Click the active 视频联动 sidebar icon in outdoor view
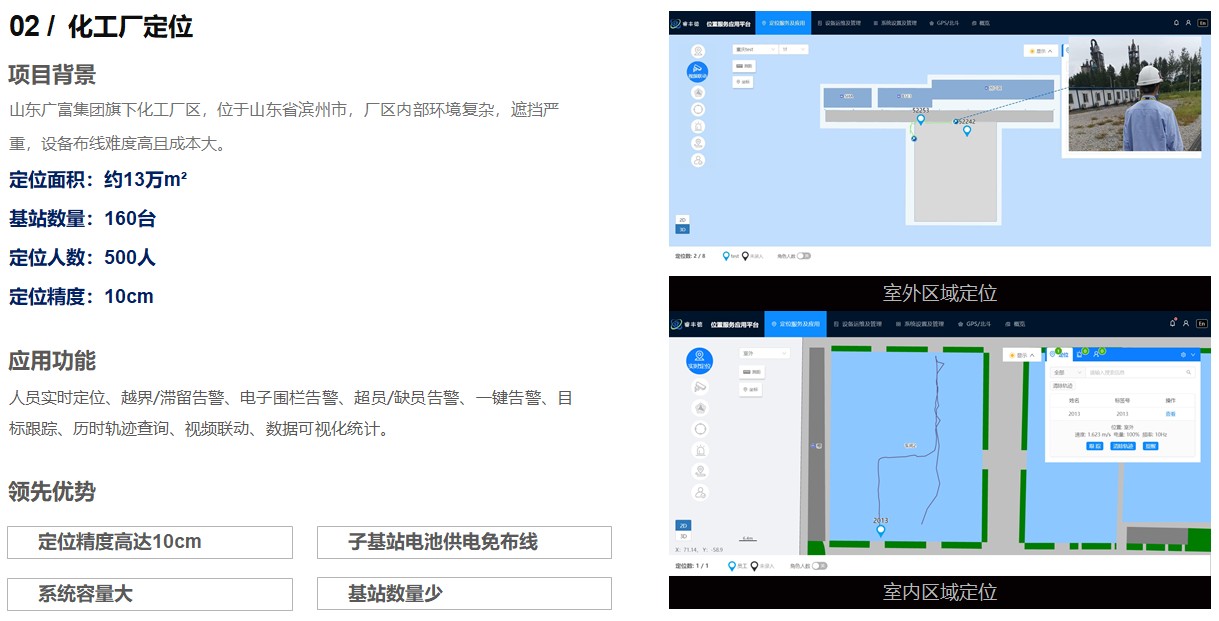The width and height of the screenshot is (1219, 621). [697, 71]
